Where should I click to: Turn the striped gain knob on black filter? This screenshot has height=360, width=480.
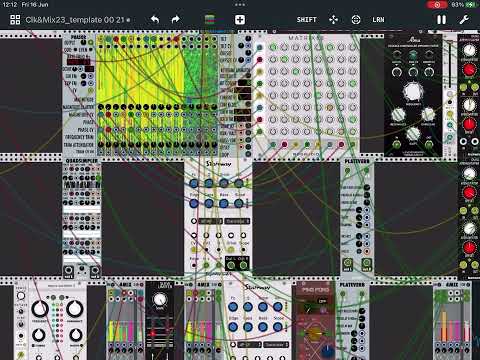point(413,133)
